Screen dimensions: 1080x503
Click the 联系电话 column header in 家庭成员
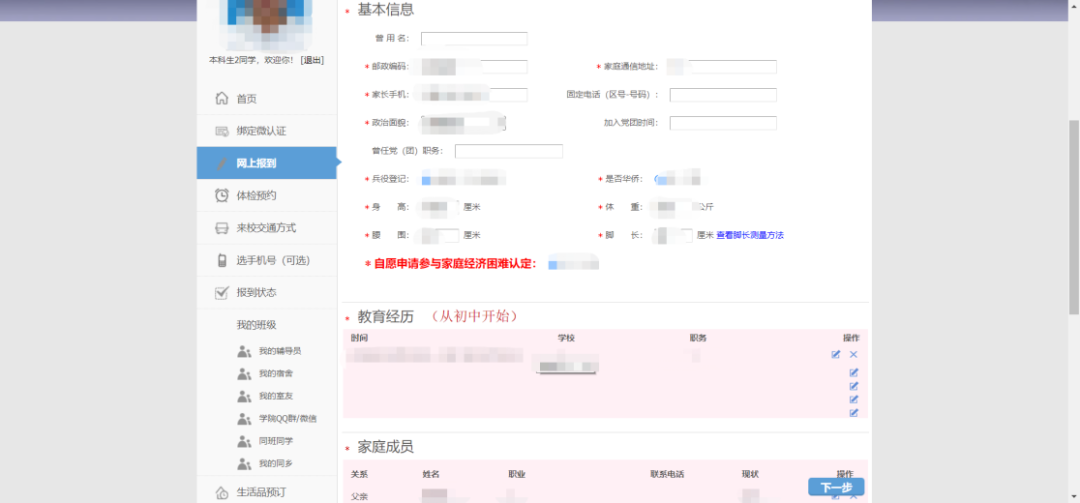(x=667, y=474)
